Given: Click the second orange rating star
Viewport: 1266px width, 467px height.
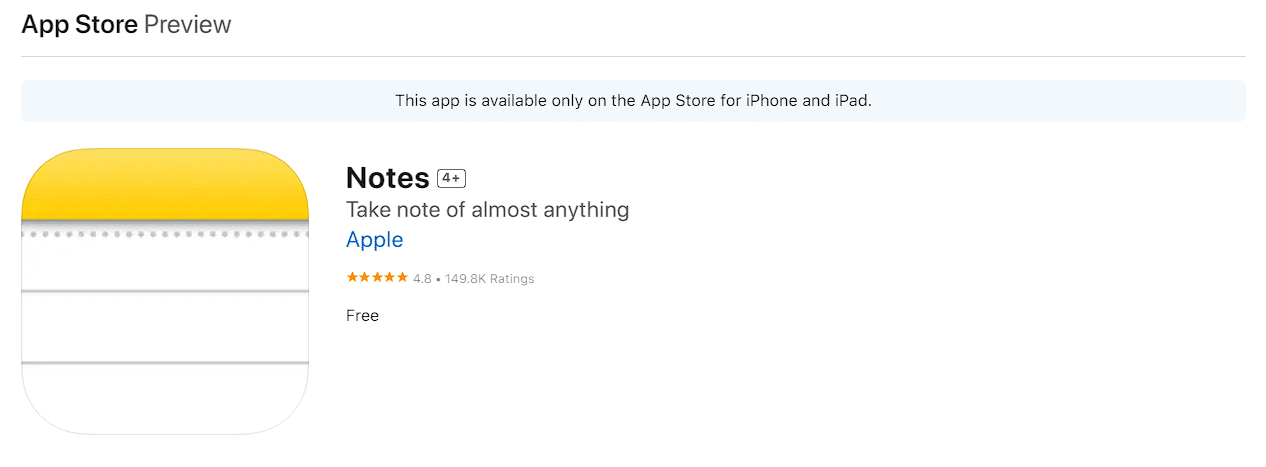Looking at the screenshot, I should tap(365, 278).
